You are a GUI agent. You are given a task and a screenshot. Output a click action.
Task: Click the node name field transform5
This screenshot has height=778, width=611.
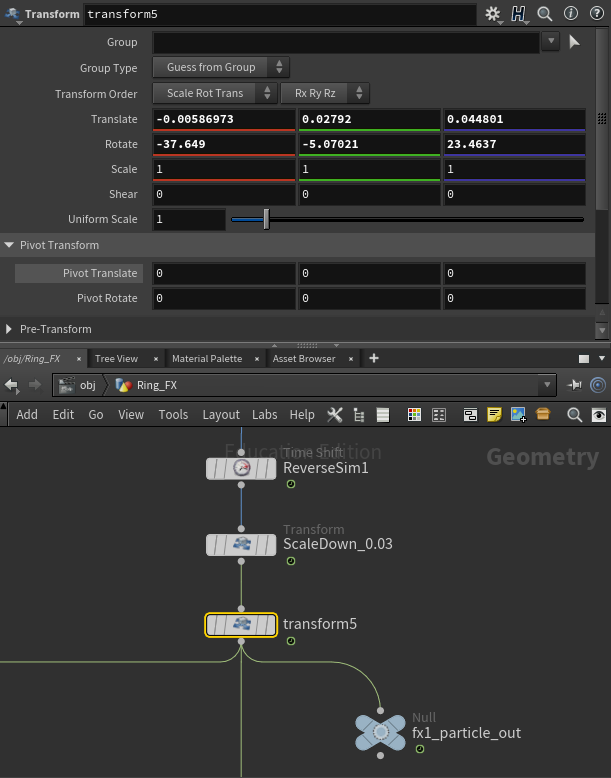(280, 14)
